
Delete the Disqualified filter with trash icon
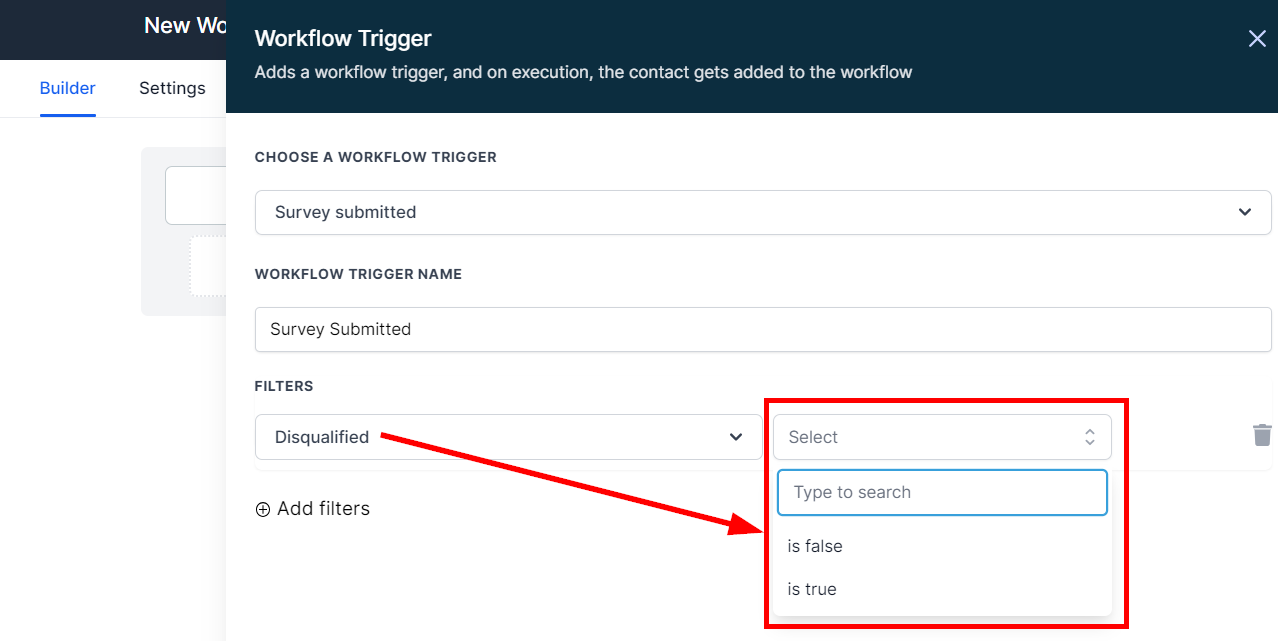click(1262, 435)
